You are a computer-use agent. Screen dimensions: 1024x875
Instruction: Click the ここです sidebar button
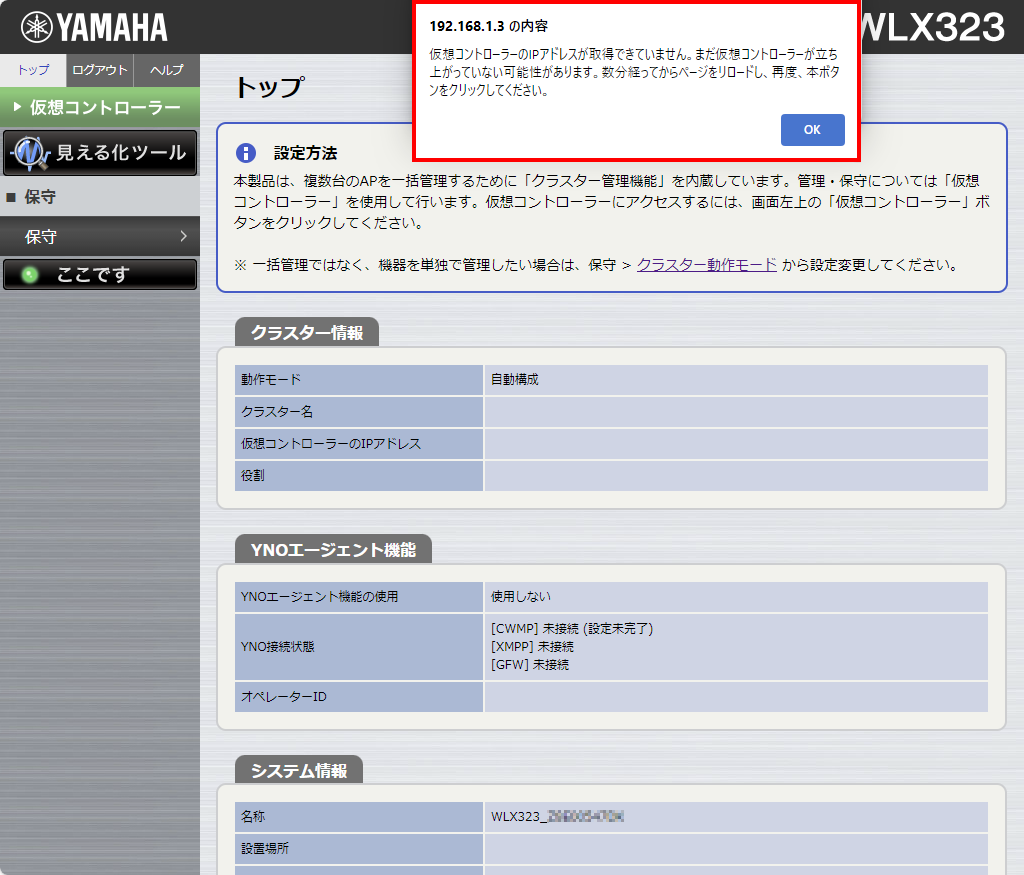click(x=100, y=274)
